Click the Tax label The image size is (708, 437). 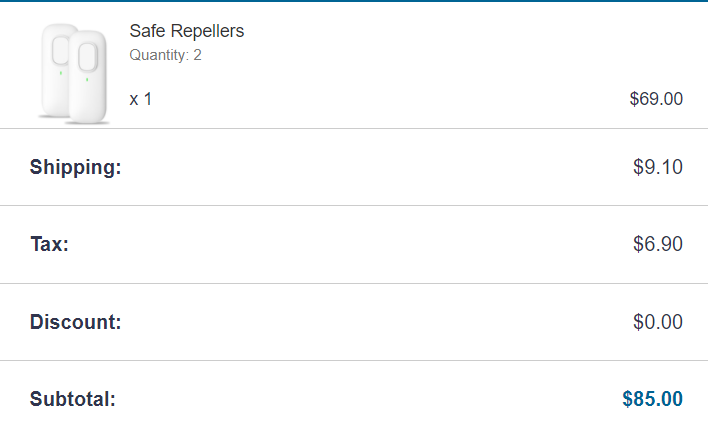[49, 244]
